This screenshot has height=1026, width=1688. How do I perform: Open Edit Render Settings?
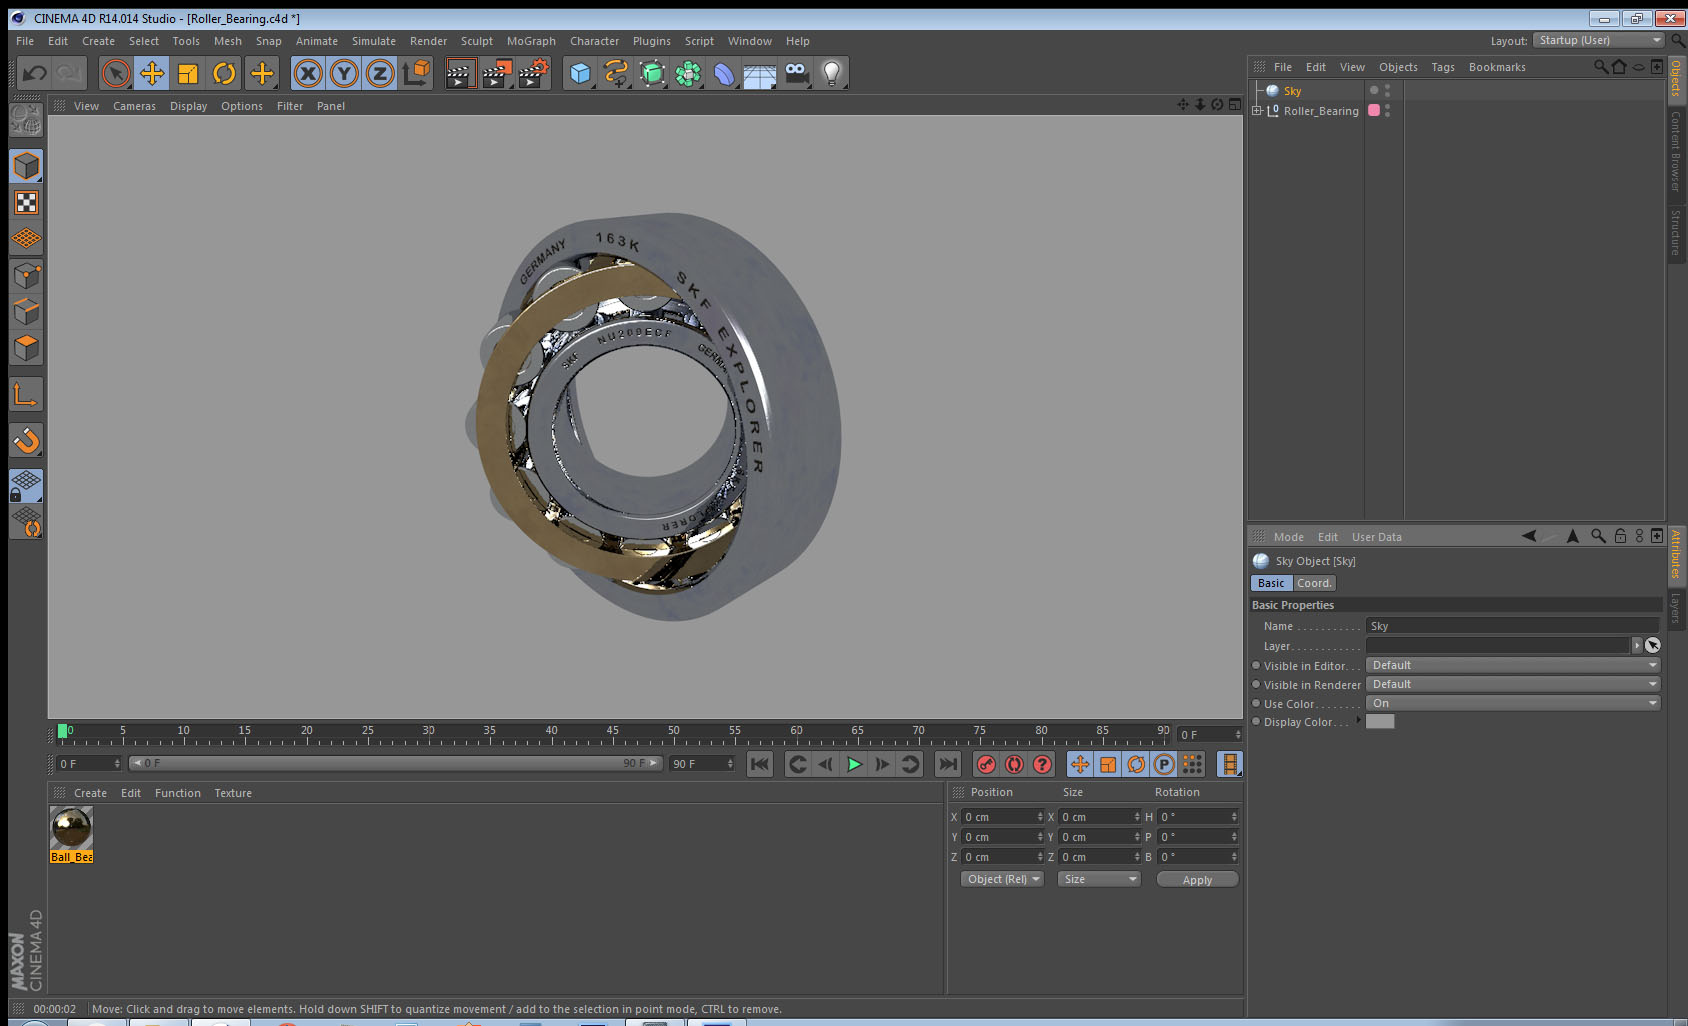[534, 73]
